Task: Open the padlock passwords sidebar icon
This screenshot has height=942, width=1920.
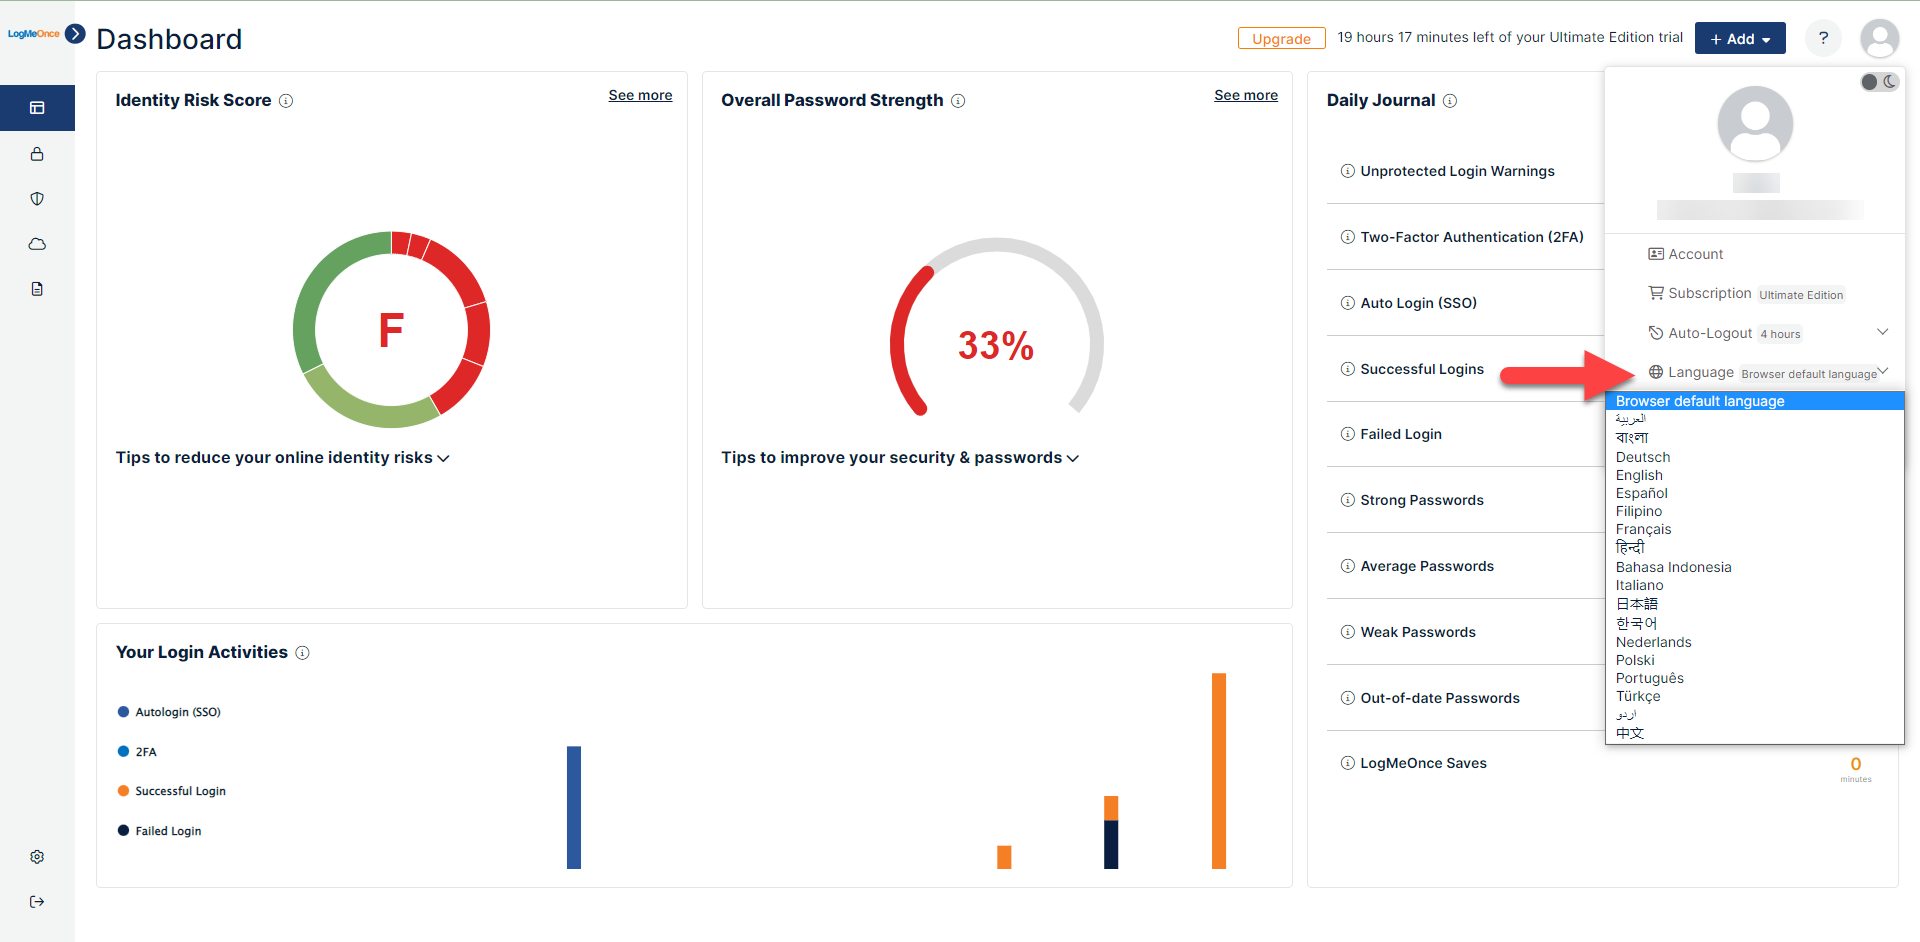Action: pyautogui.click(x=37, y=154)
